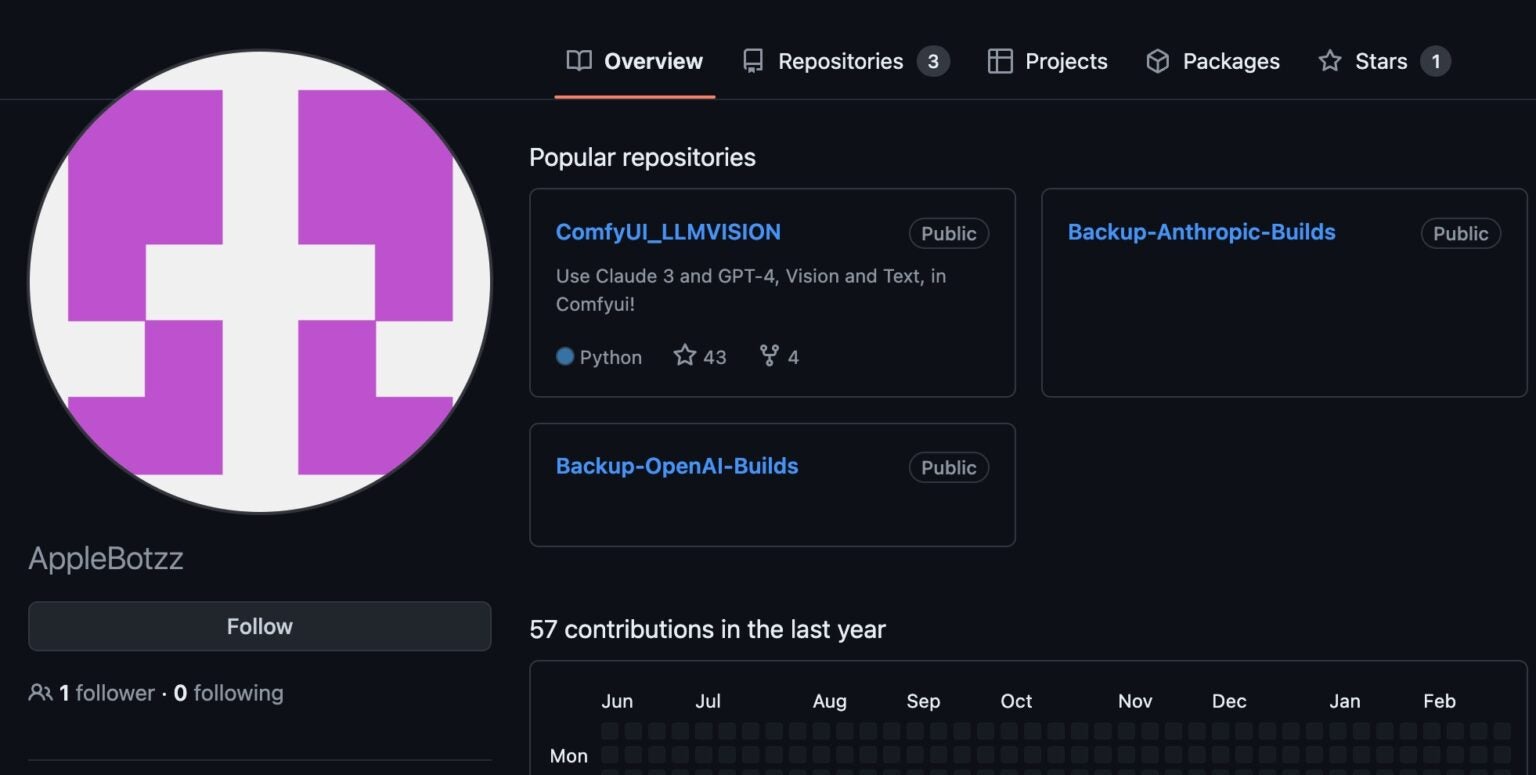The width and height of the screenshot is (1536, 775).
Task: Click the fork icon on ComfyUI_LLMVISION
Action: point(768,356)
